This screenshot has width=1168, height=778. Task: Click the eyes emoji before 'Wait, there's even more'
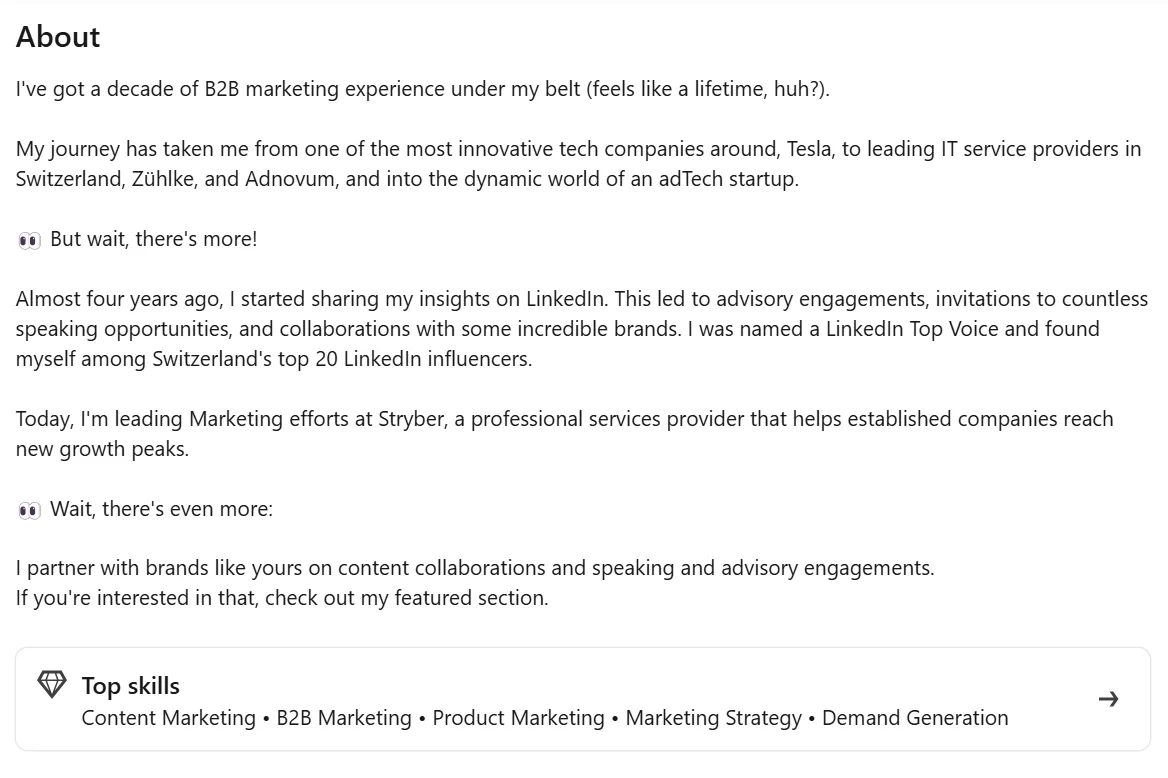tap(28, 508)
